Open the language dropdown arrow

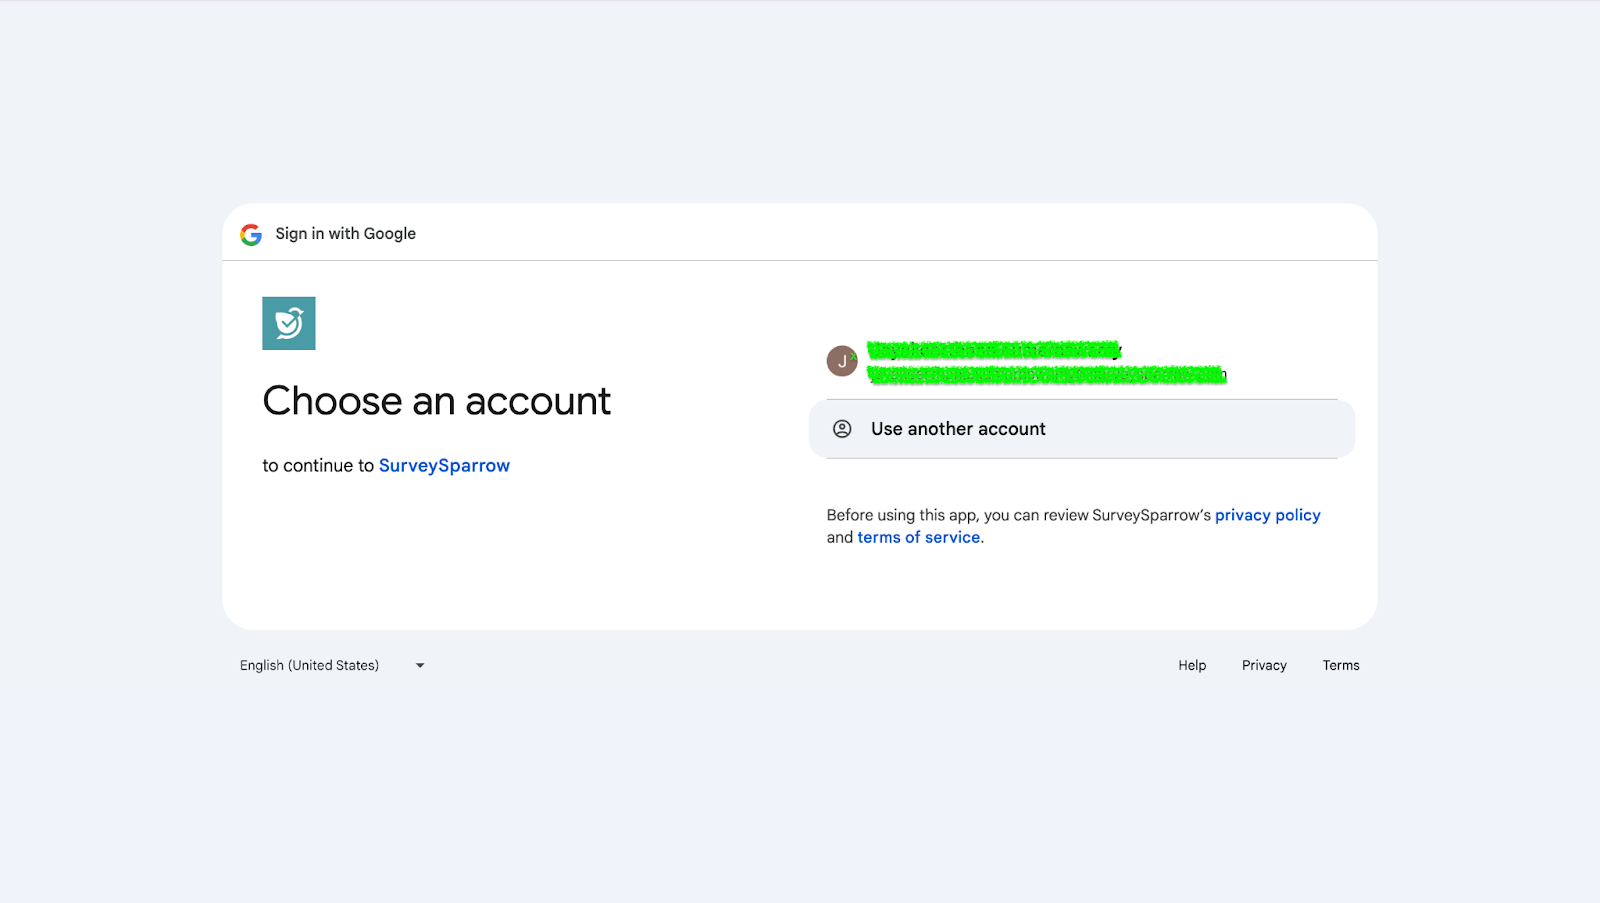pyautogui.click(x=420, y=666)
